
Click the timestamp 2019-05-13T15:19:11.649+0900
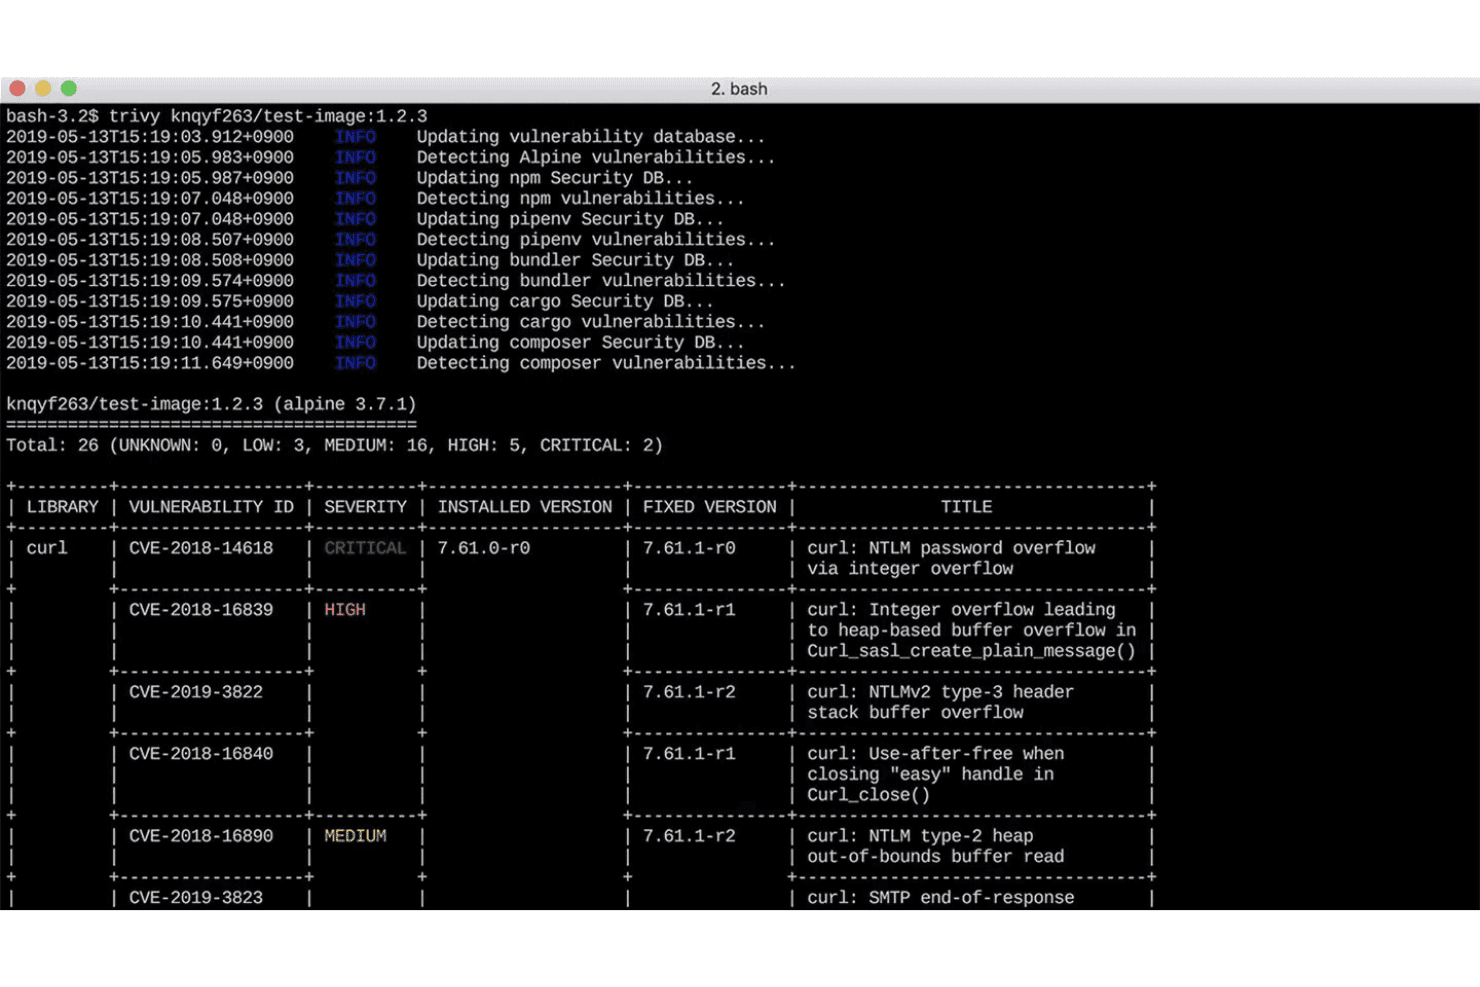click(x=150, y=363)
